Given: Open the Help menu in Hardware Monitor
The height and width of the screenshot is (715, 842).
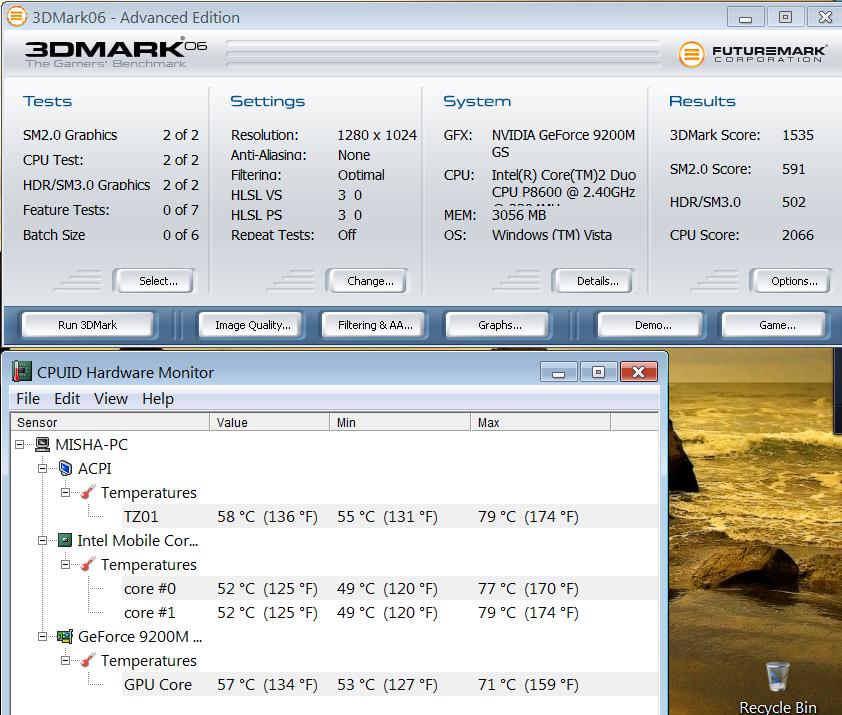Looking at the screenshot, I should pos(158,399).
